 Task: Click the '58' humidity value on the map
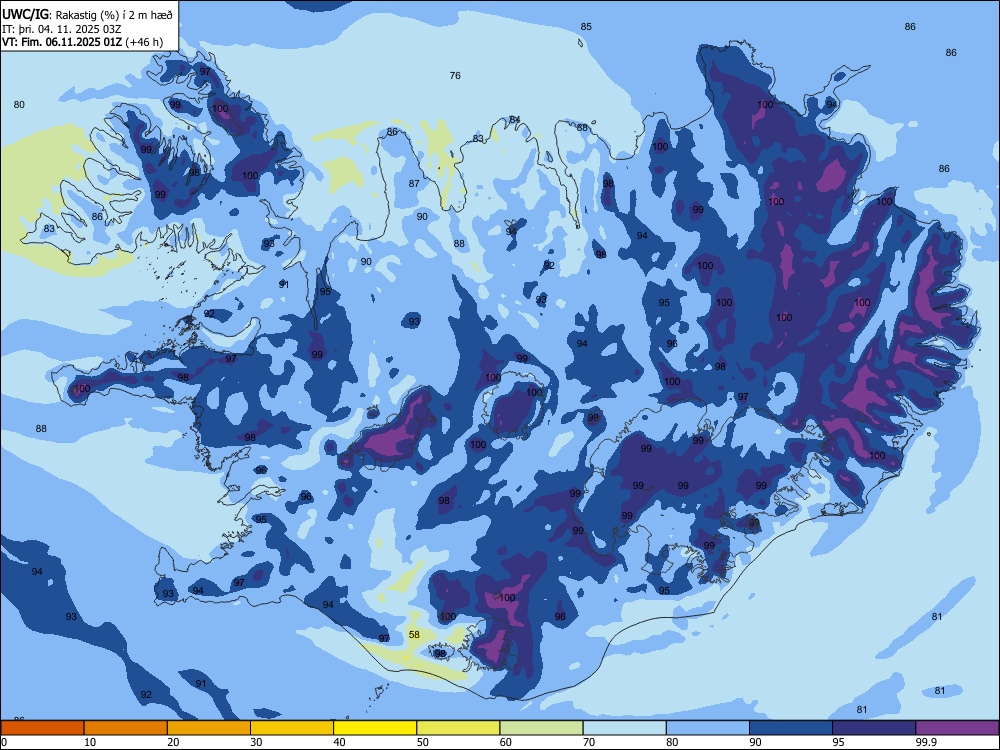pos(415,635)
